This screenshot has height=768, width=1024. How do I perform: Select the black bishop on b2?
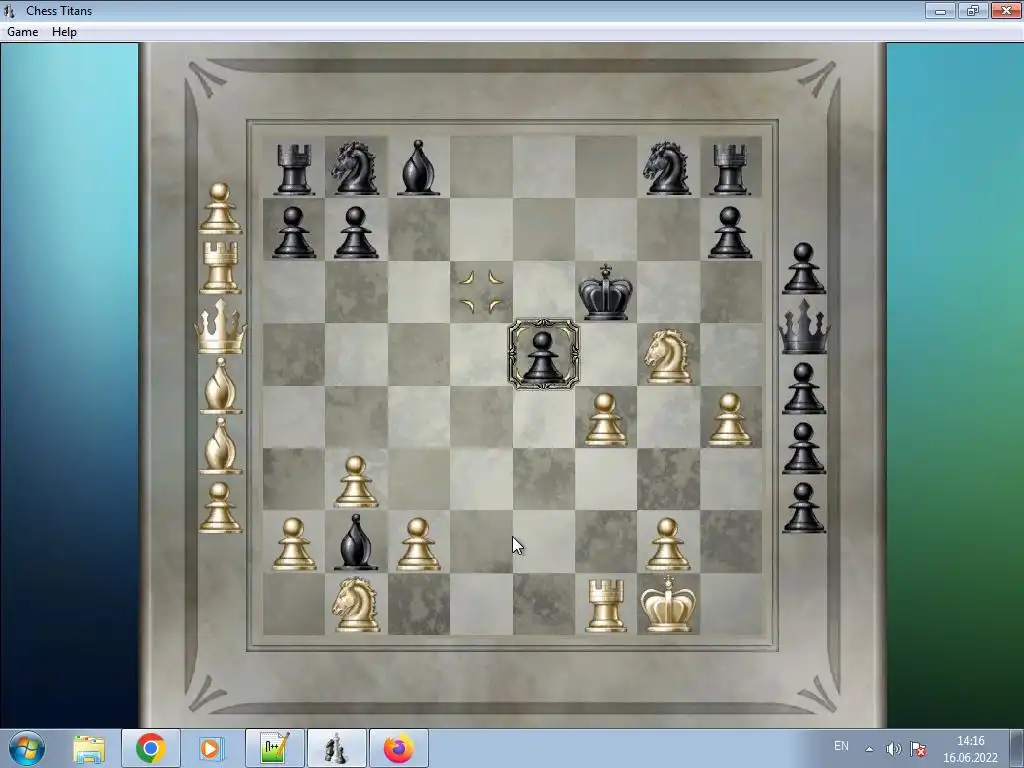click(355, 542)
